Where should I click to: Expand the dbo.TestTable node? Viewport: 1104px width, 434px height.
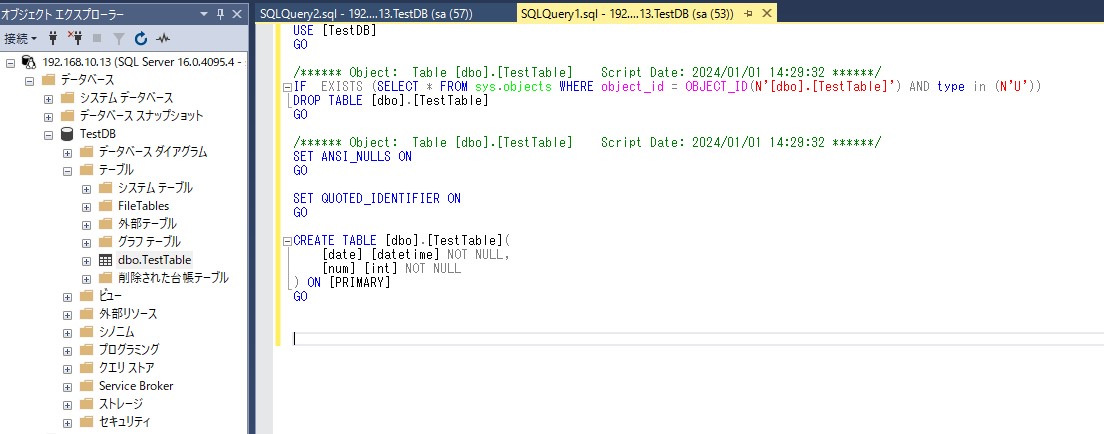coord(87,261)
